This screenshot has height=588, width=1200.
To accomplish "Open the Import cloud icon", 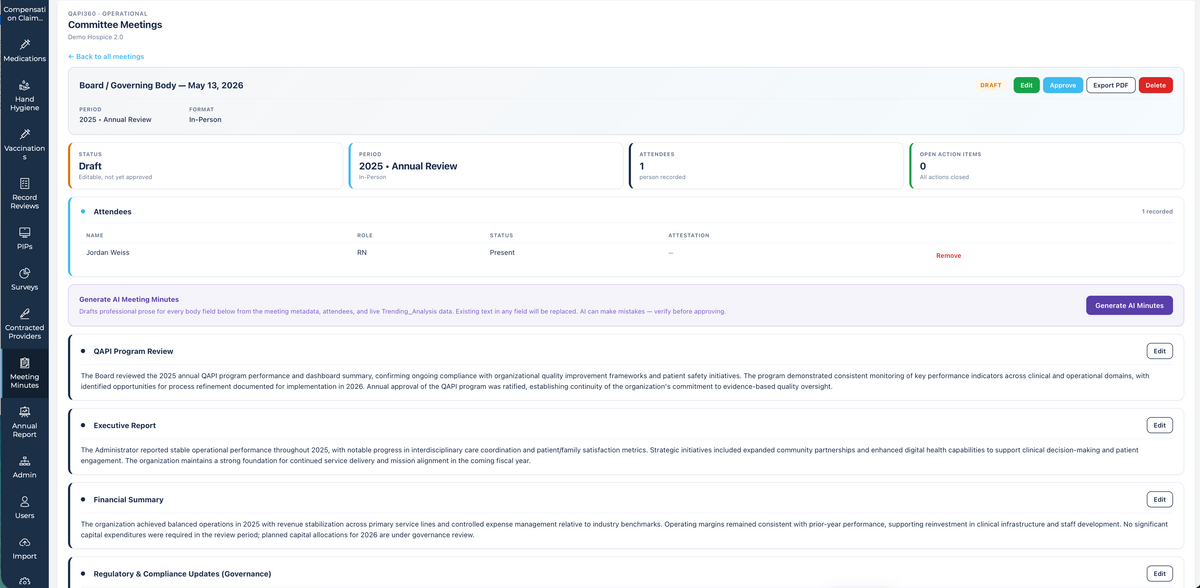I will [x=25, y=543].
